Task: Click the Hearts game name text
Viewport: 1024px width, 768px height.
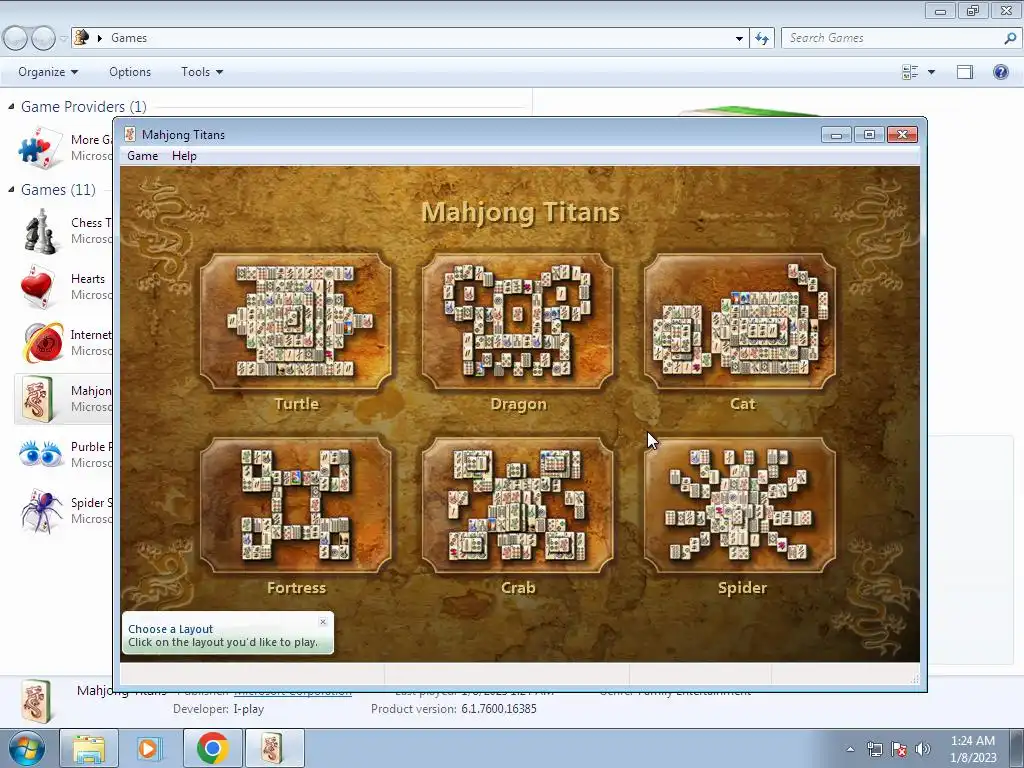Action: tap(88, 279)
